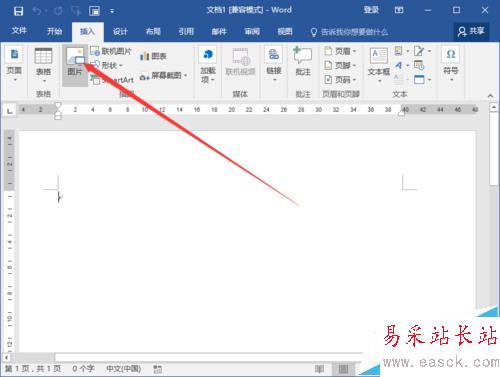
Task: Insert 联机视频 online video
Action: 240,62
